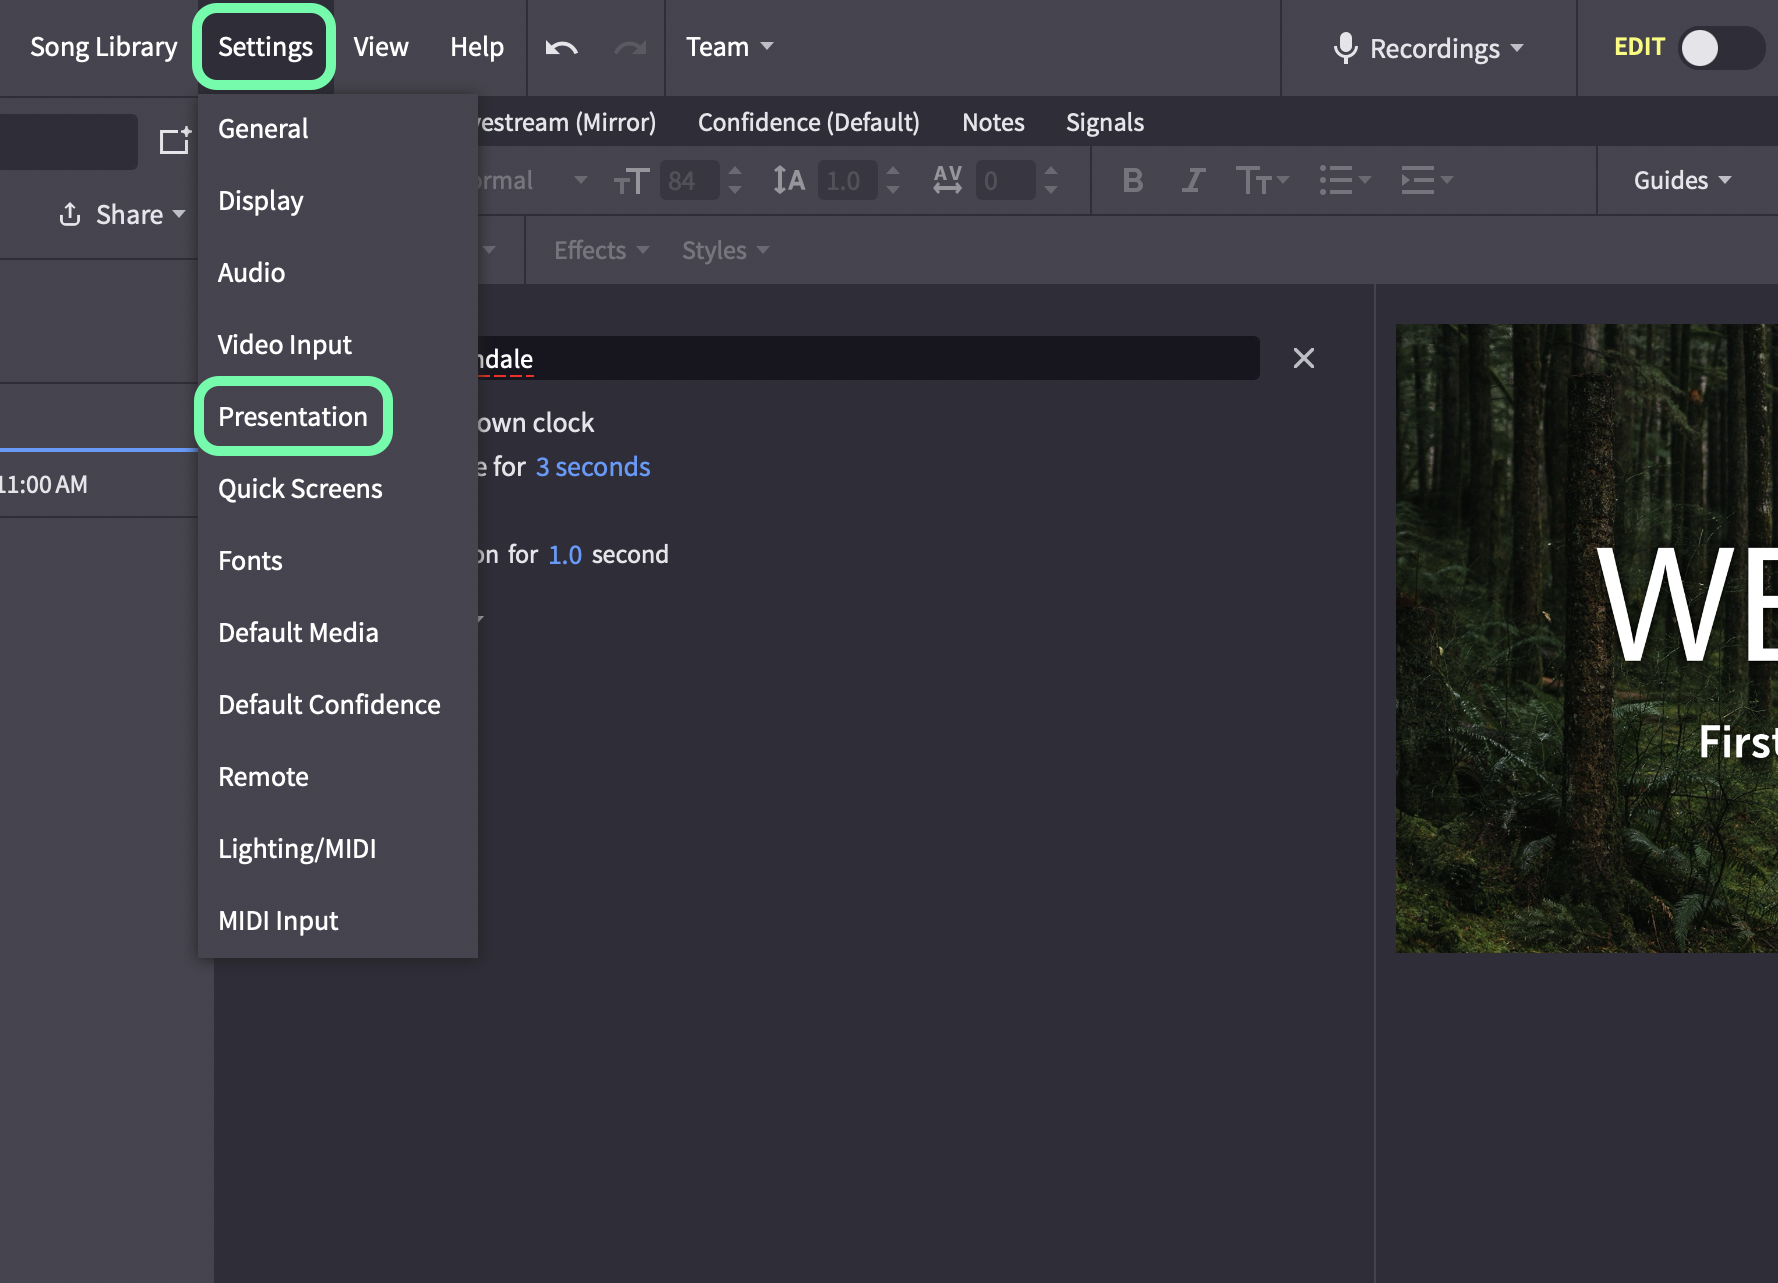Open Presentation settings
Viewport: 1778px width, 1283px height.
point(293,417)
